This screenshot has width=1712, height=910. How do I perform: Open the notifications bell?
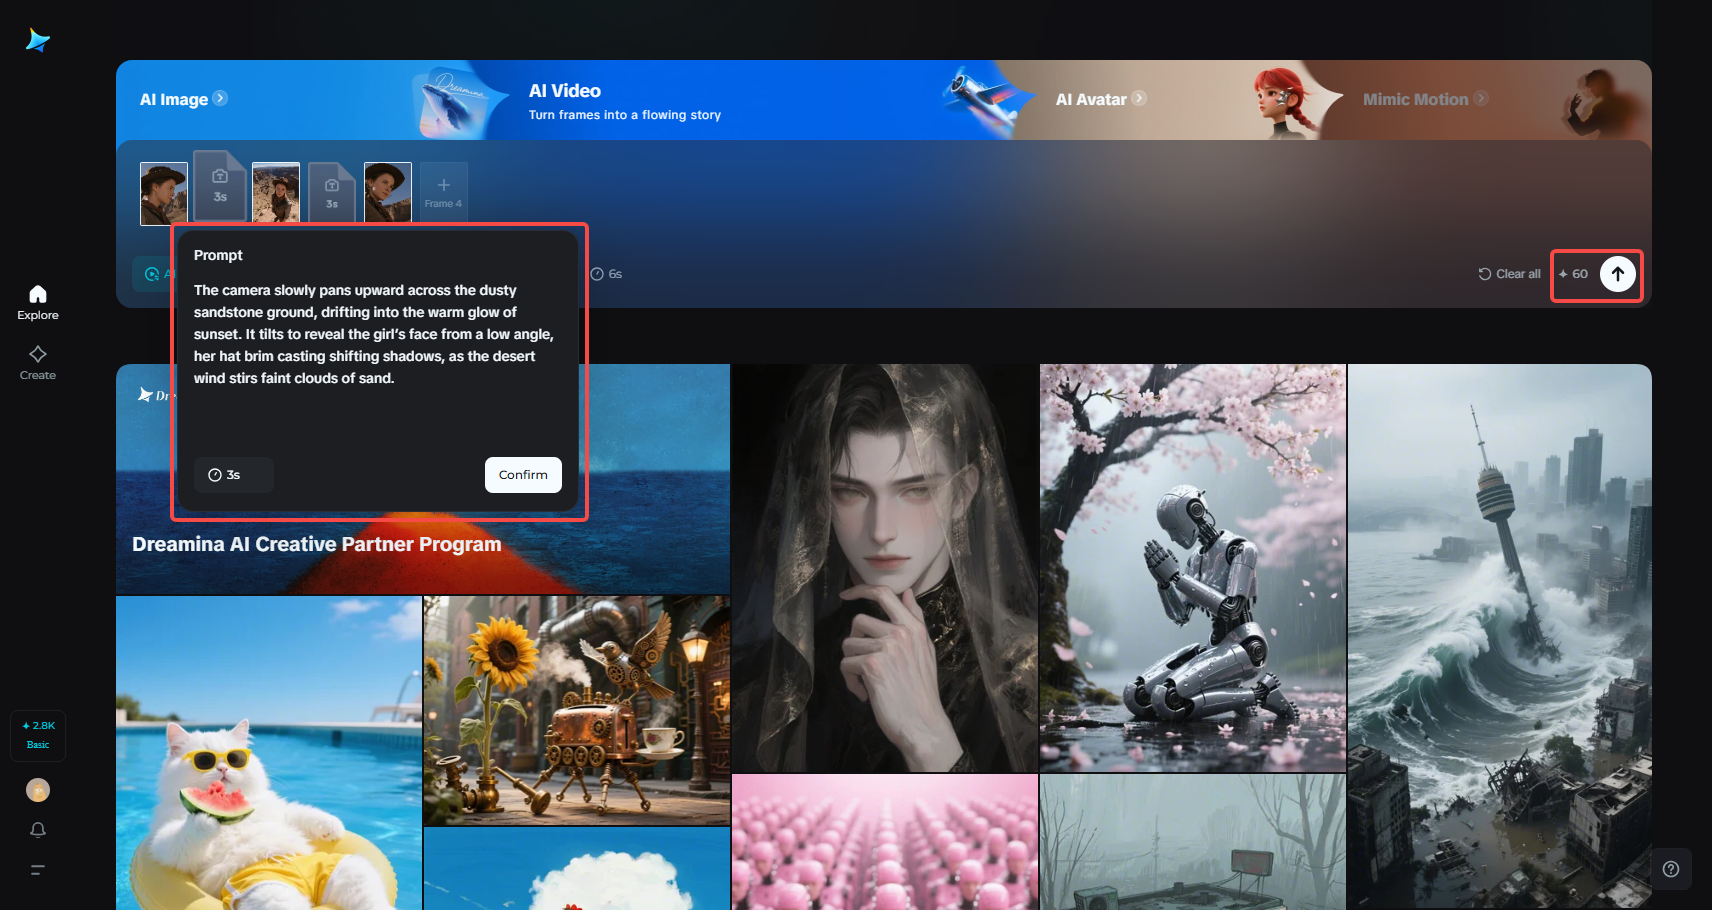coord(38,830)
